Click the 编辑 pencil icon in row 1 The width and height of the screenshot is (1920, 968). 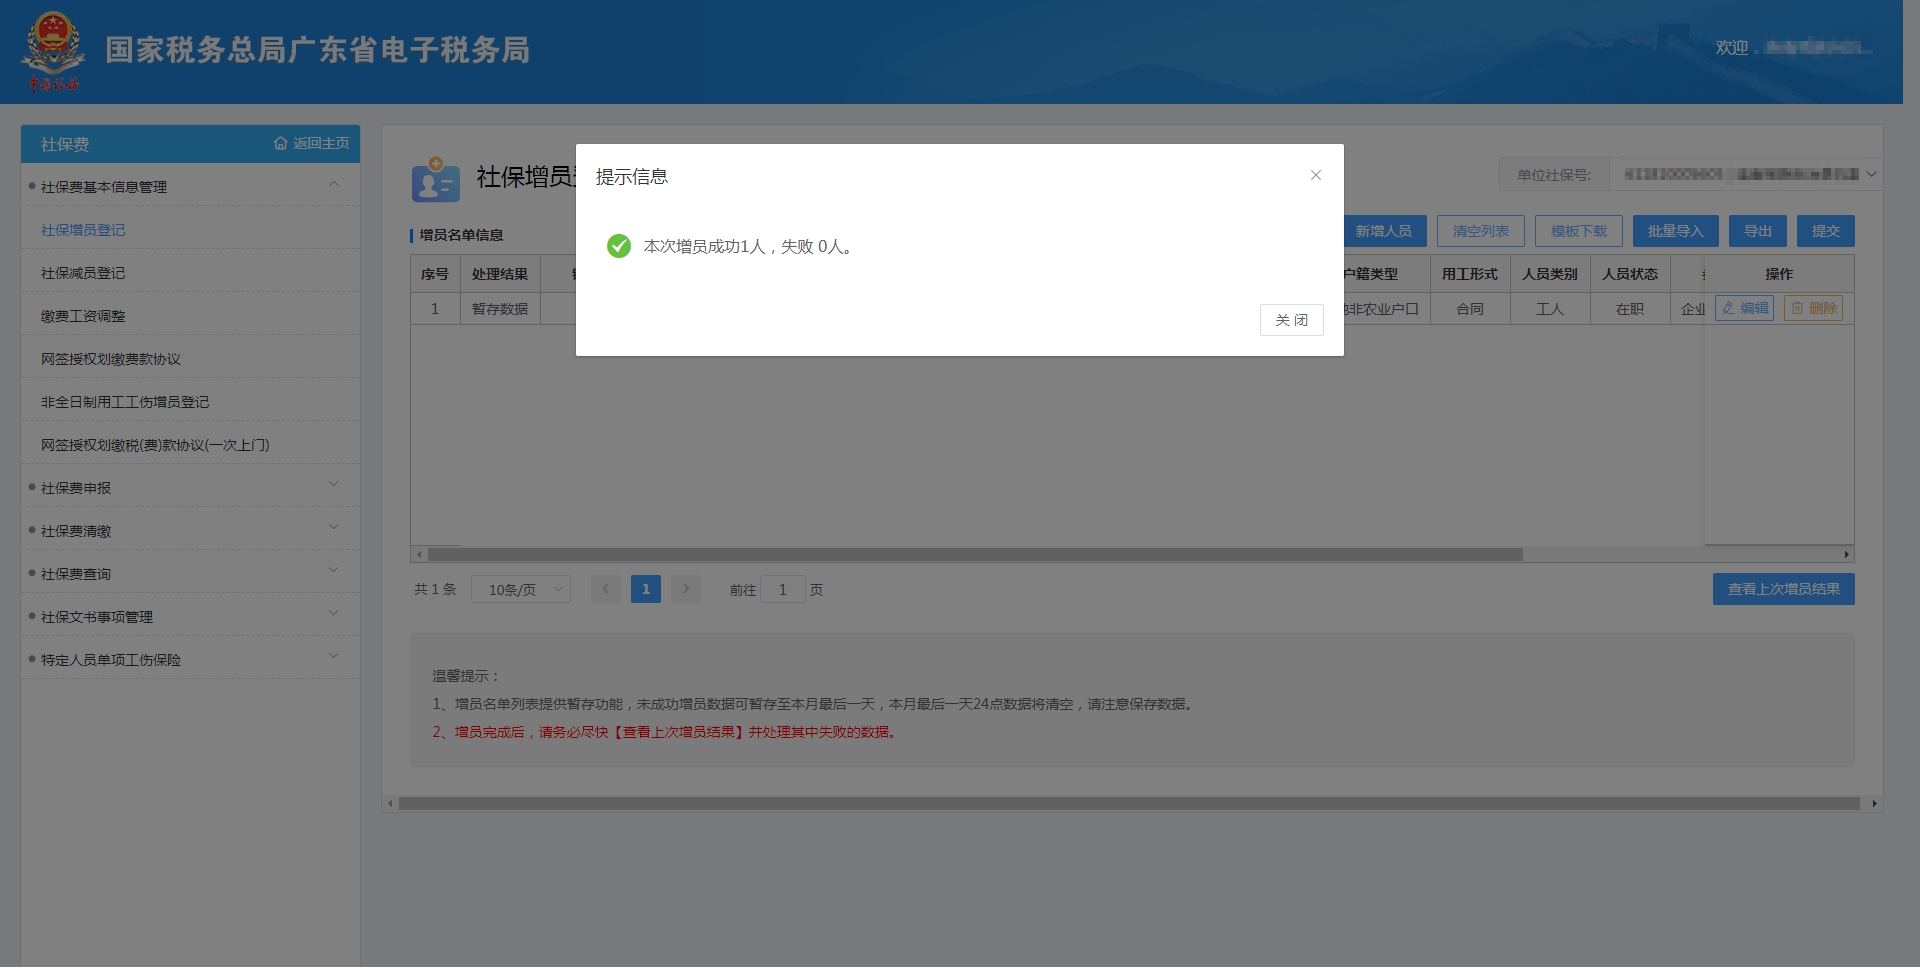point(1729,308)
